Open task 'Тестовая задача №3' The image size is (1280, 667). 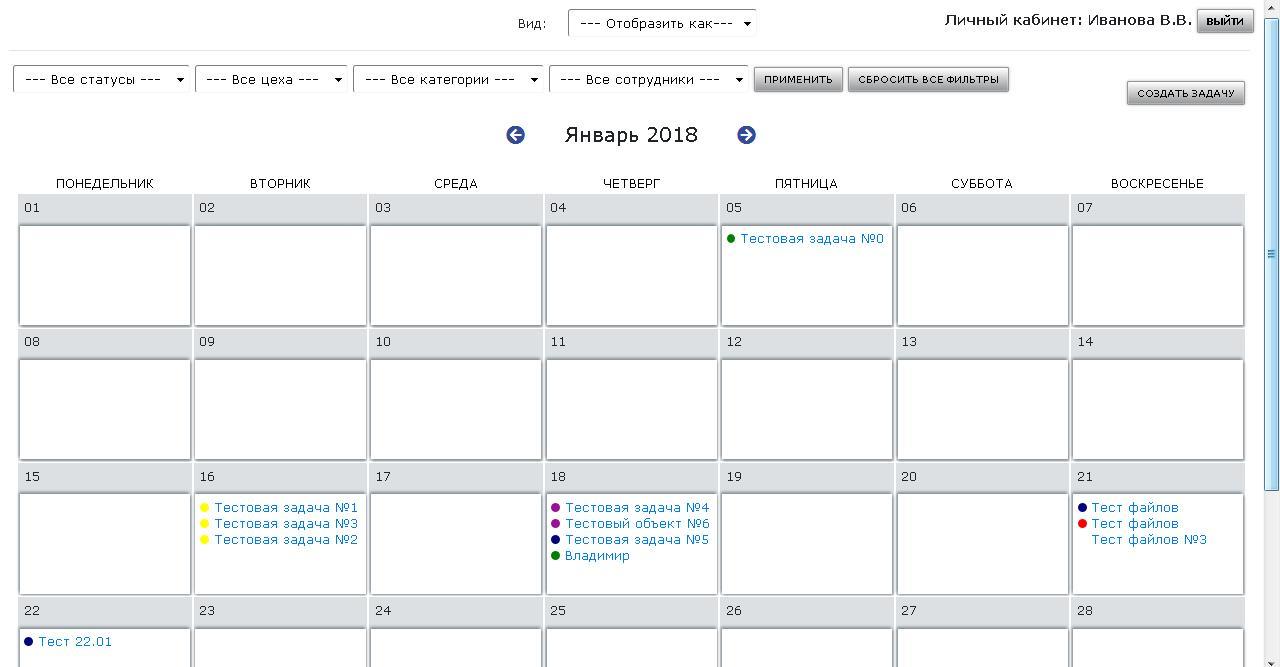click(286, 523)
